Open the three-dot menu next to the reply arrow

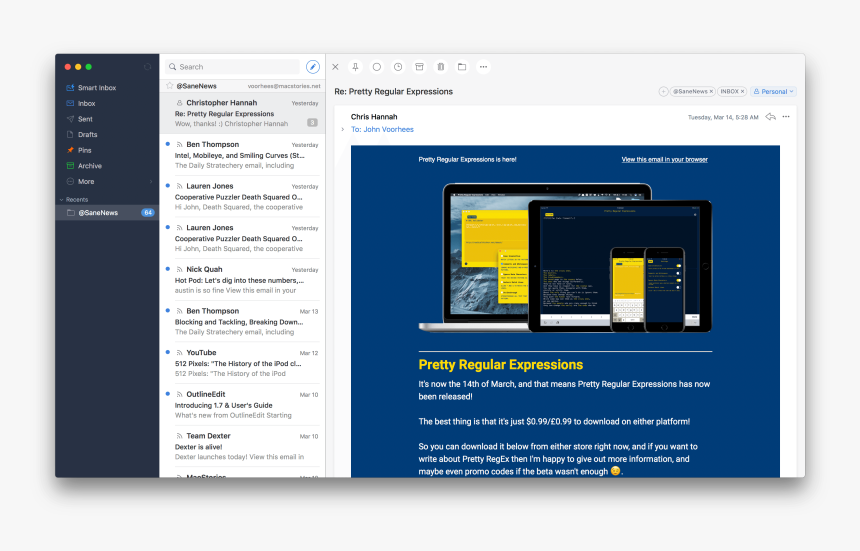[x=786, y=117]
